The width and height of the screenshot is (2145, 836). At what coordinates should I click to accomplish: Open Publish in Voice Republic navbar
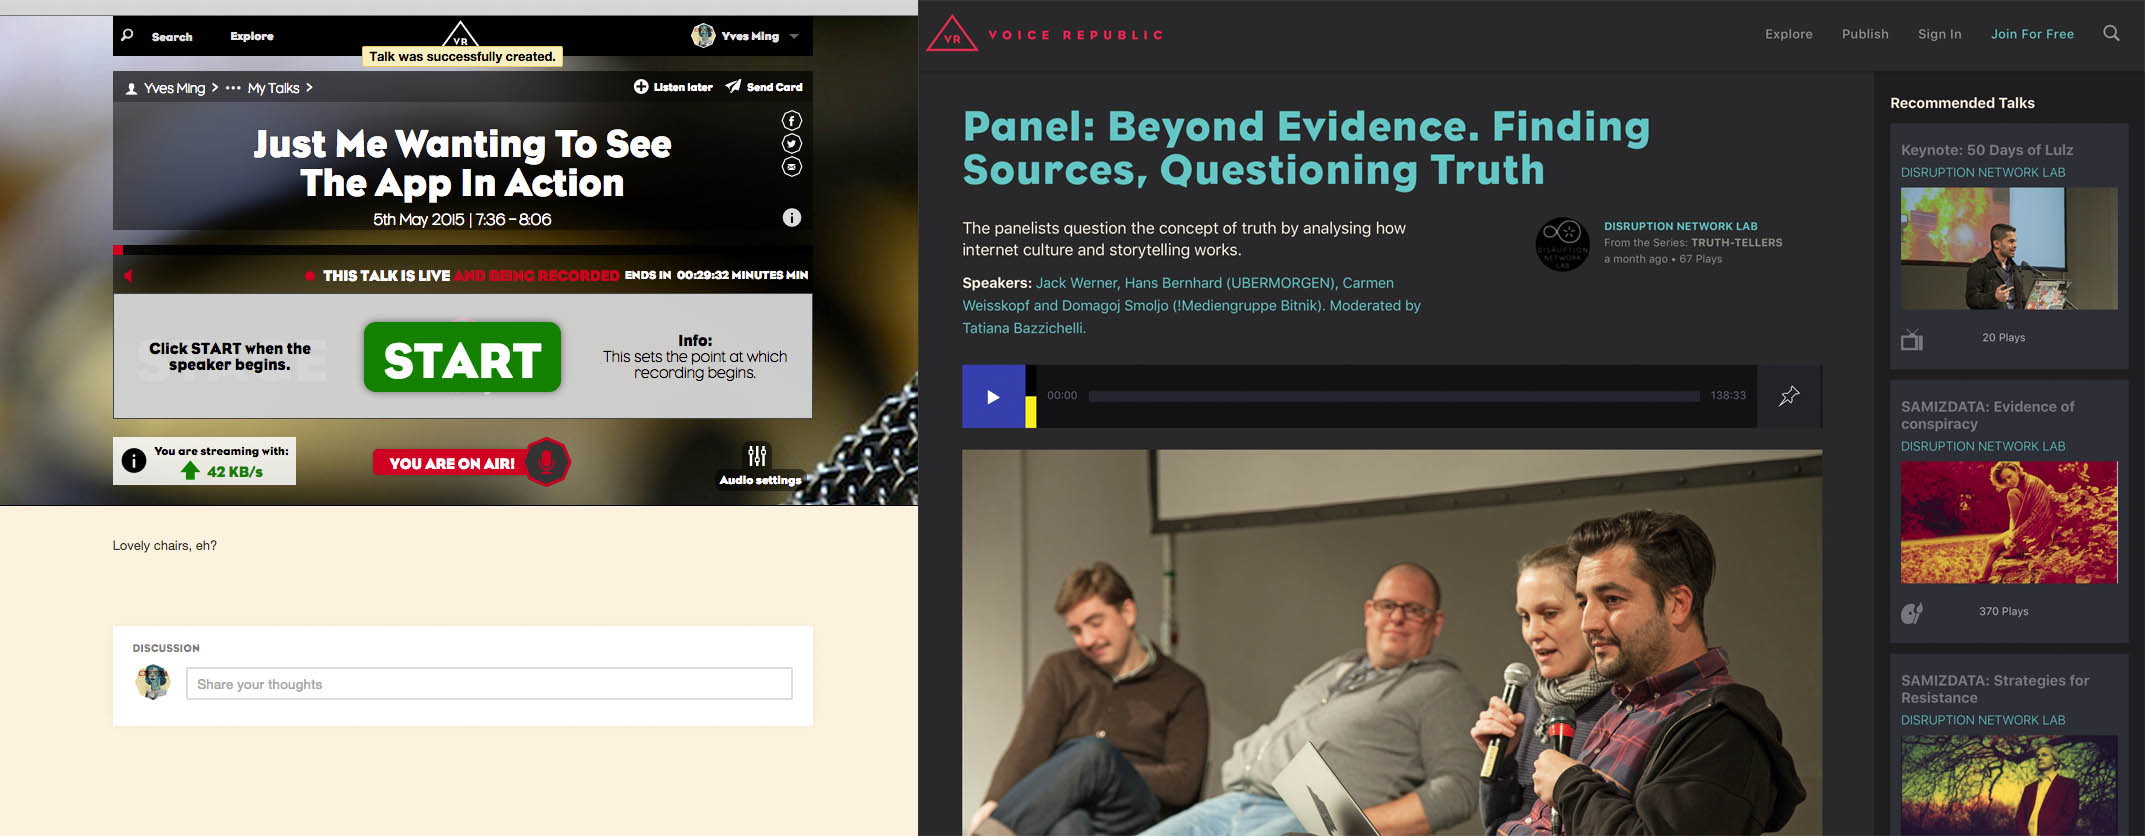tap(1865, 34)
